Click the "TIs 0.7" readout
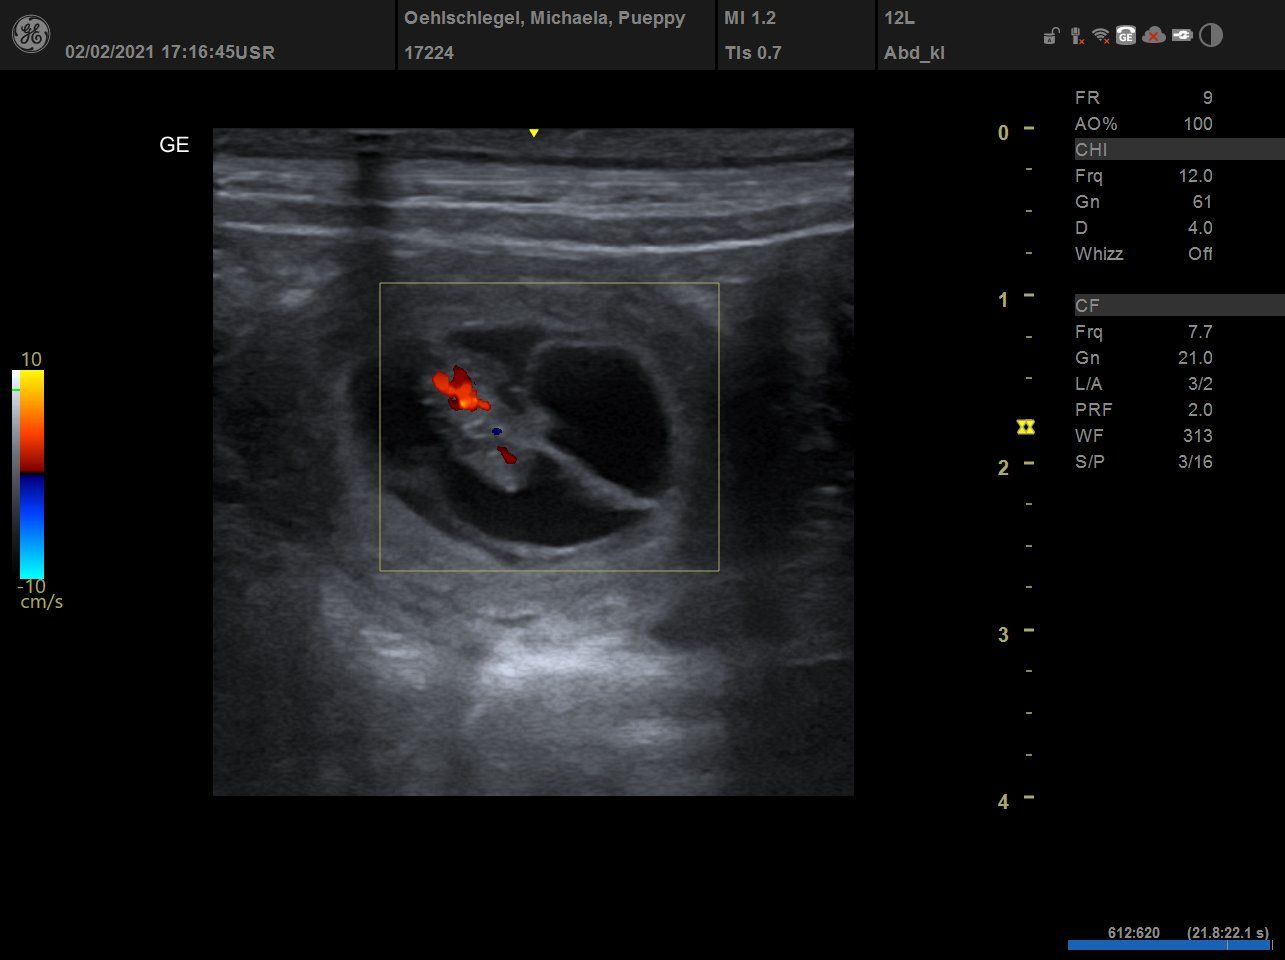 point(753,53)
